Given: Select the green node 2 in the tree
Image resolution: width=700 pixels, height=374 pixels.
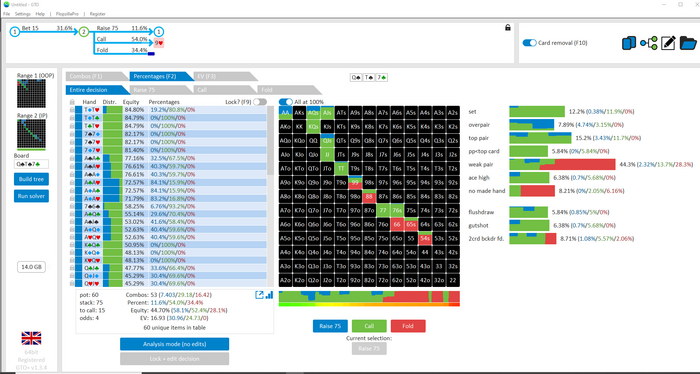Looking at the screenshot, I should click(x=83, y=32).
